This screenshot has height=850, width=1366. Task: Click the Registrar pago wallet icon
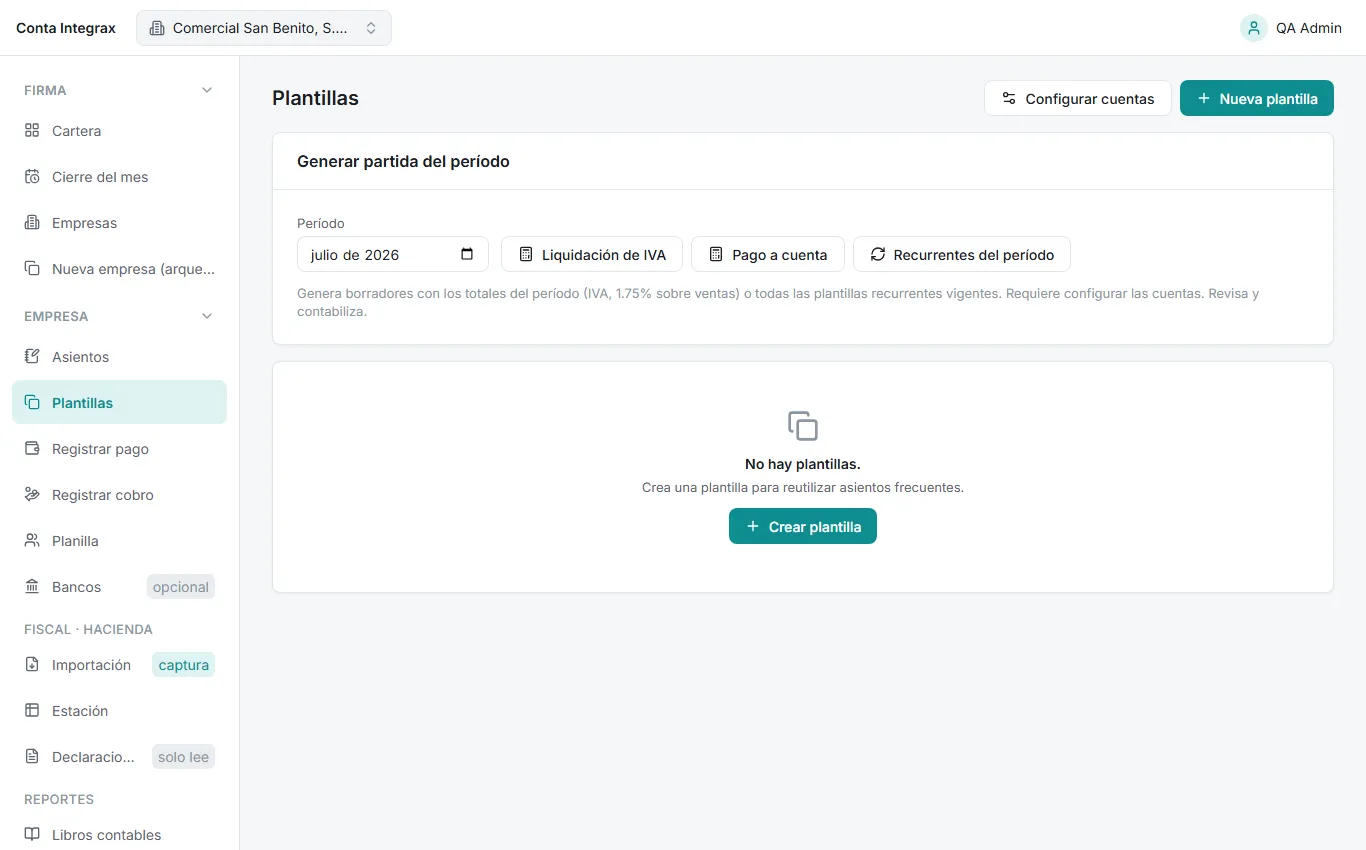point(32,449)
